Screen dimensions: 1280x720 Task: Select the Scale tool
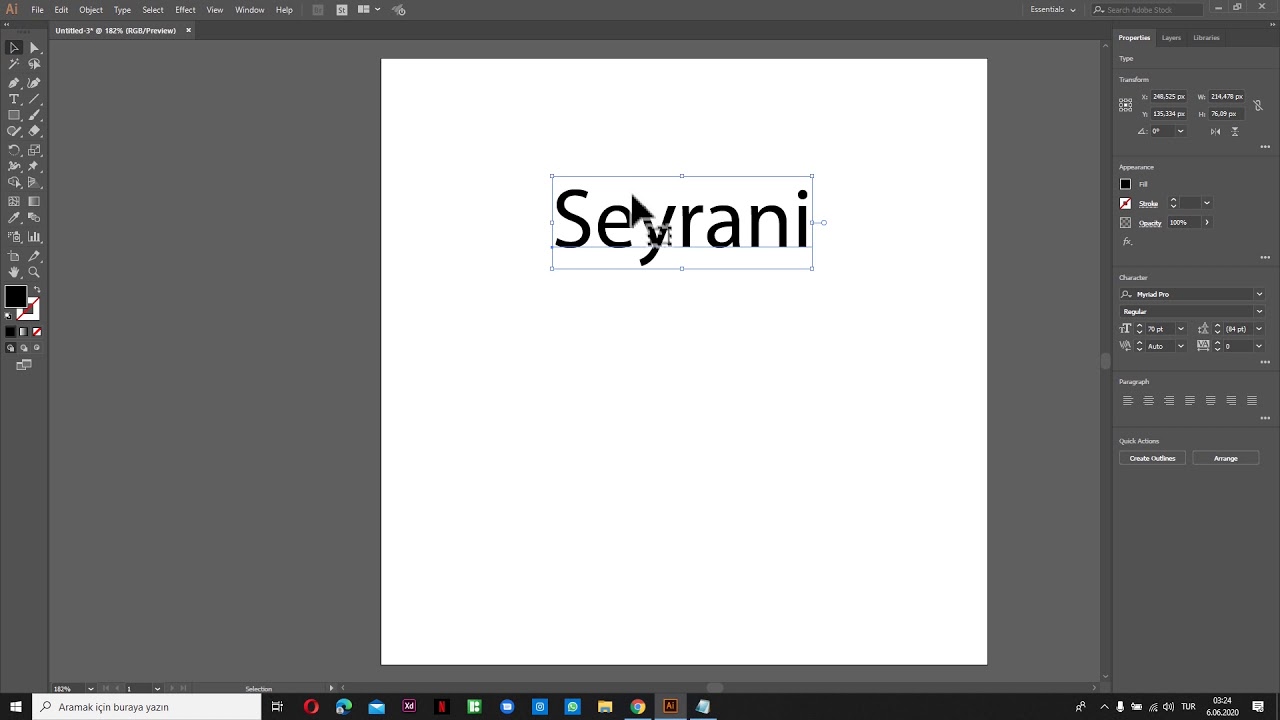point(34,150)
